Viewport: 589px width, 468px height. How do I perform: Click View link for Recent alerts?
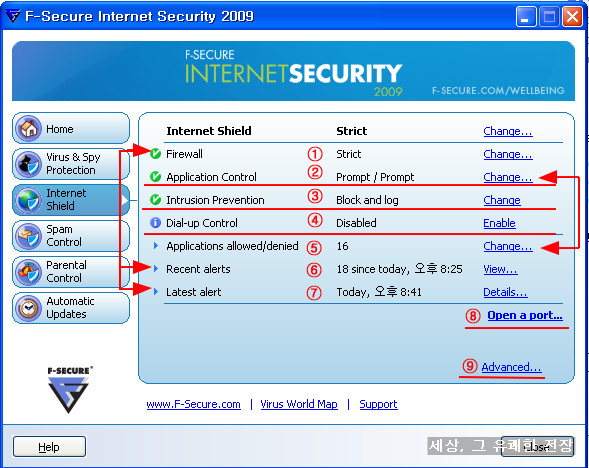tap(500, 269)
